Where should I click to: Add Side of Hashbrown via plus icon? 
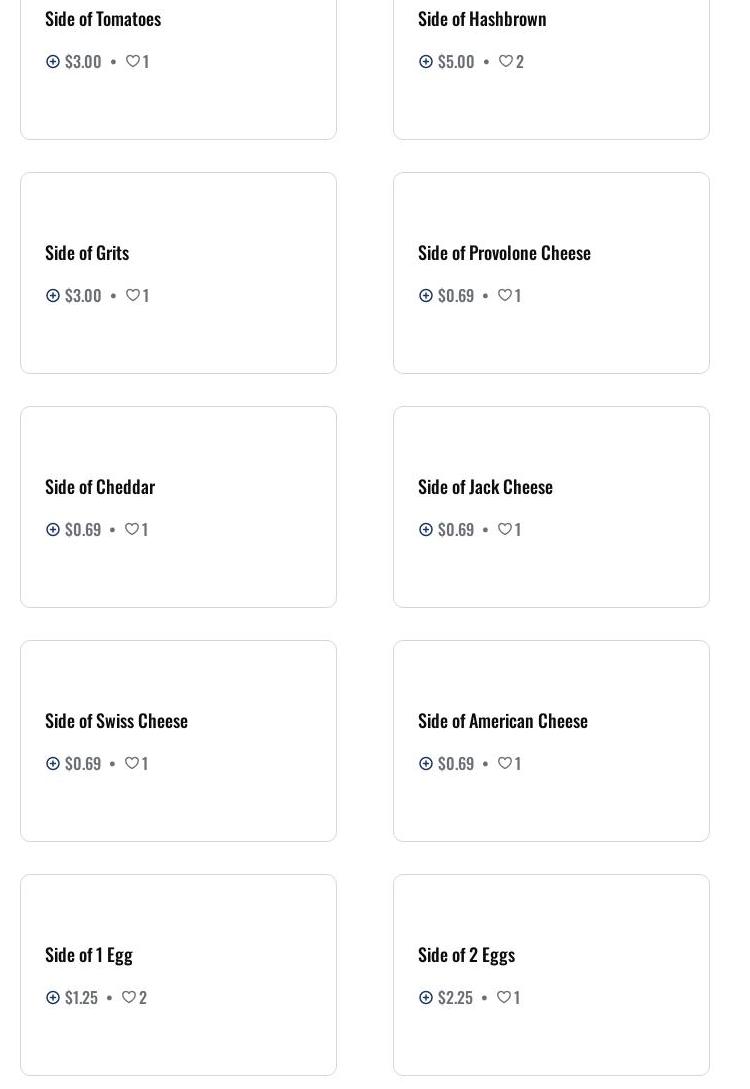coord(426,61)
